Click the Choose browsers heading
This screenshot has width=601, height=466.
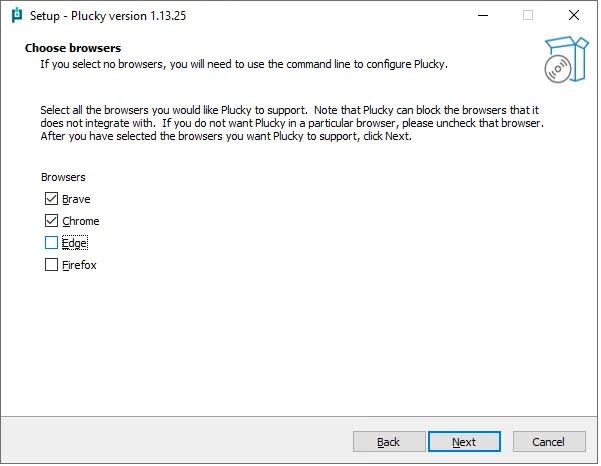tap(74, 48)
